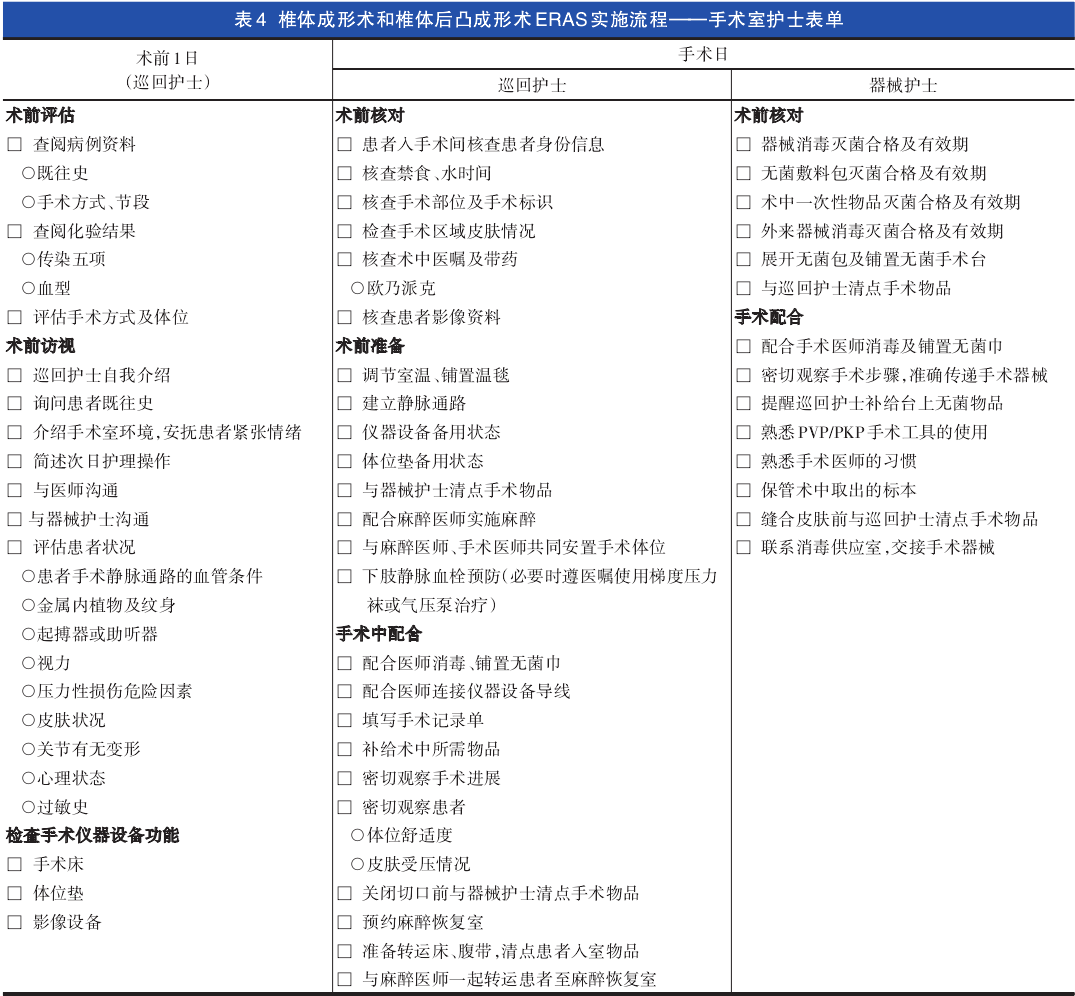Check the "查阅化验结果" box

coord(14,231)
